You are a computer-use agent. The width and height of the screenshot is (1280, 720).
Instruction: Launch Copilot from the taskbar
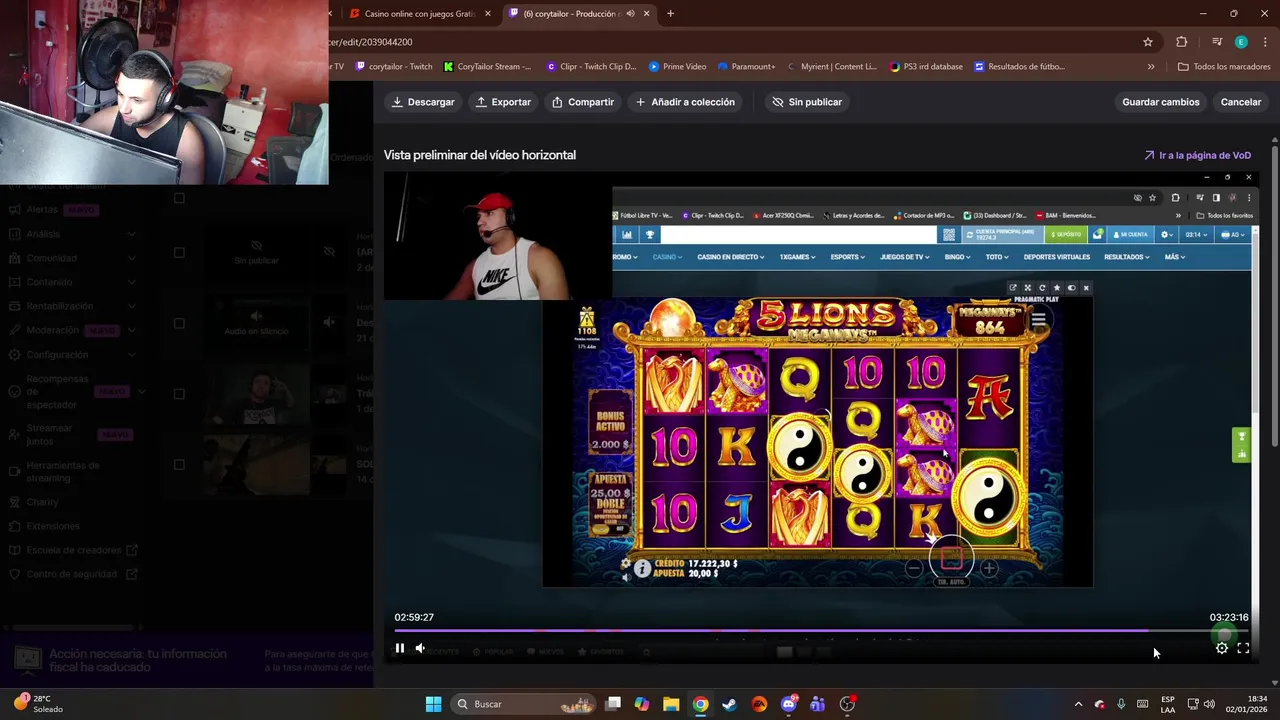click(642, 704)
